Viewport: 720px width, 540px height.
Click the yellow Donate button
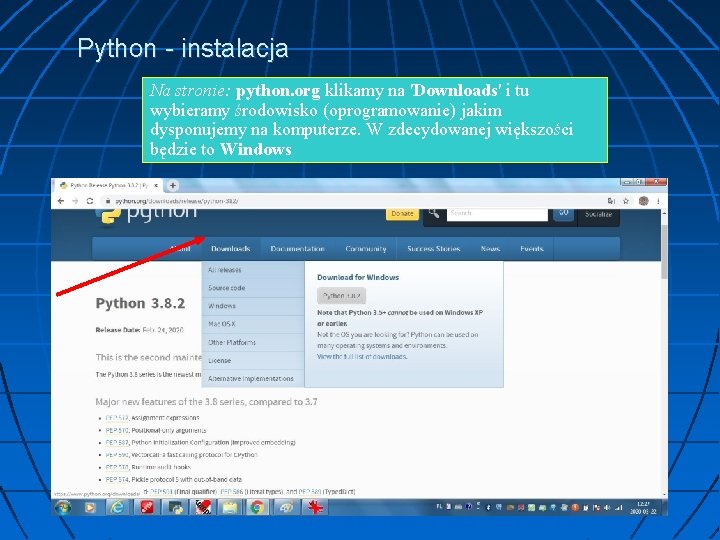coord(402,214)
